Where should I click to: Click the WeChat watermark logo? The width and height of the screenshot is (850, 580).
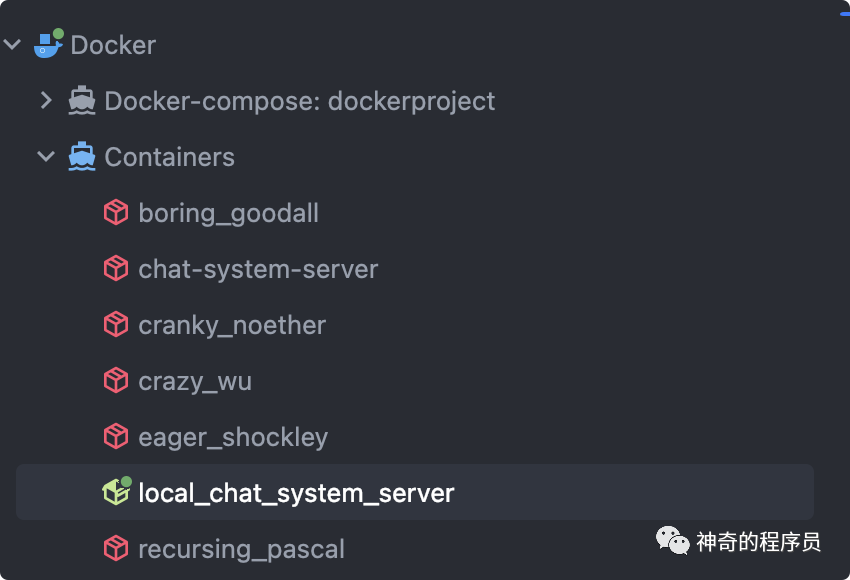coord(672,540)
